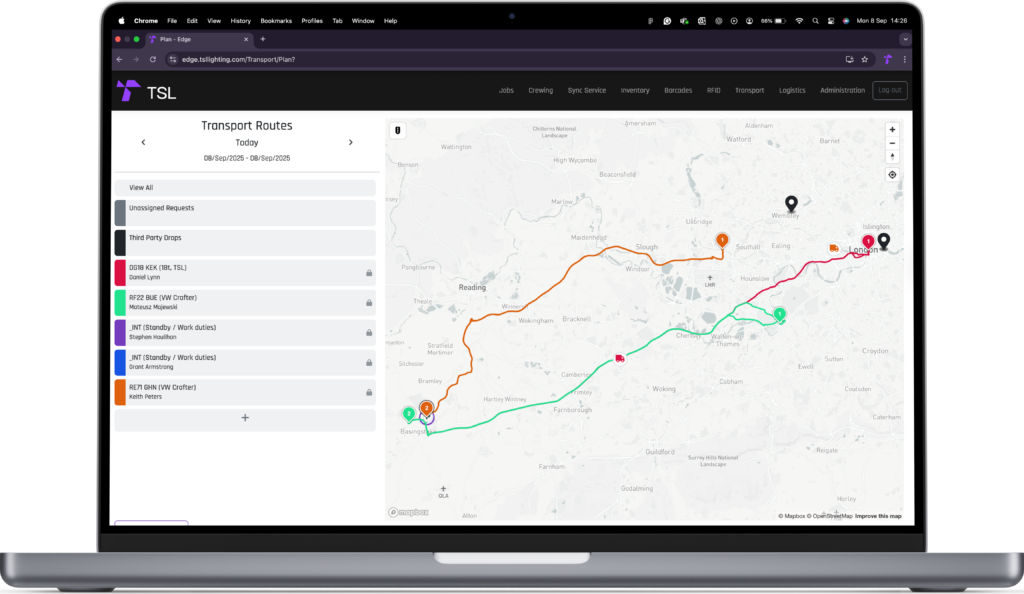1024x594 pixels.
Task: Open Control Center in menu bar
Action: point(831,21)
